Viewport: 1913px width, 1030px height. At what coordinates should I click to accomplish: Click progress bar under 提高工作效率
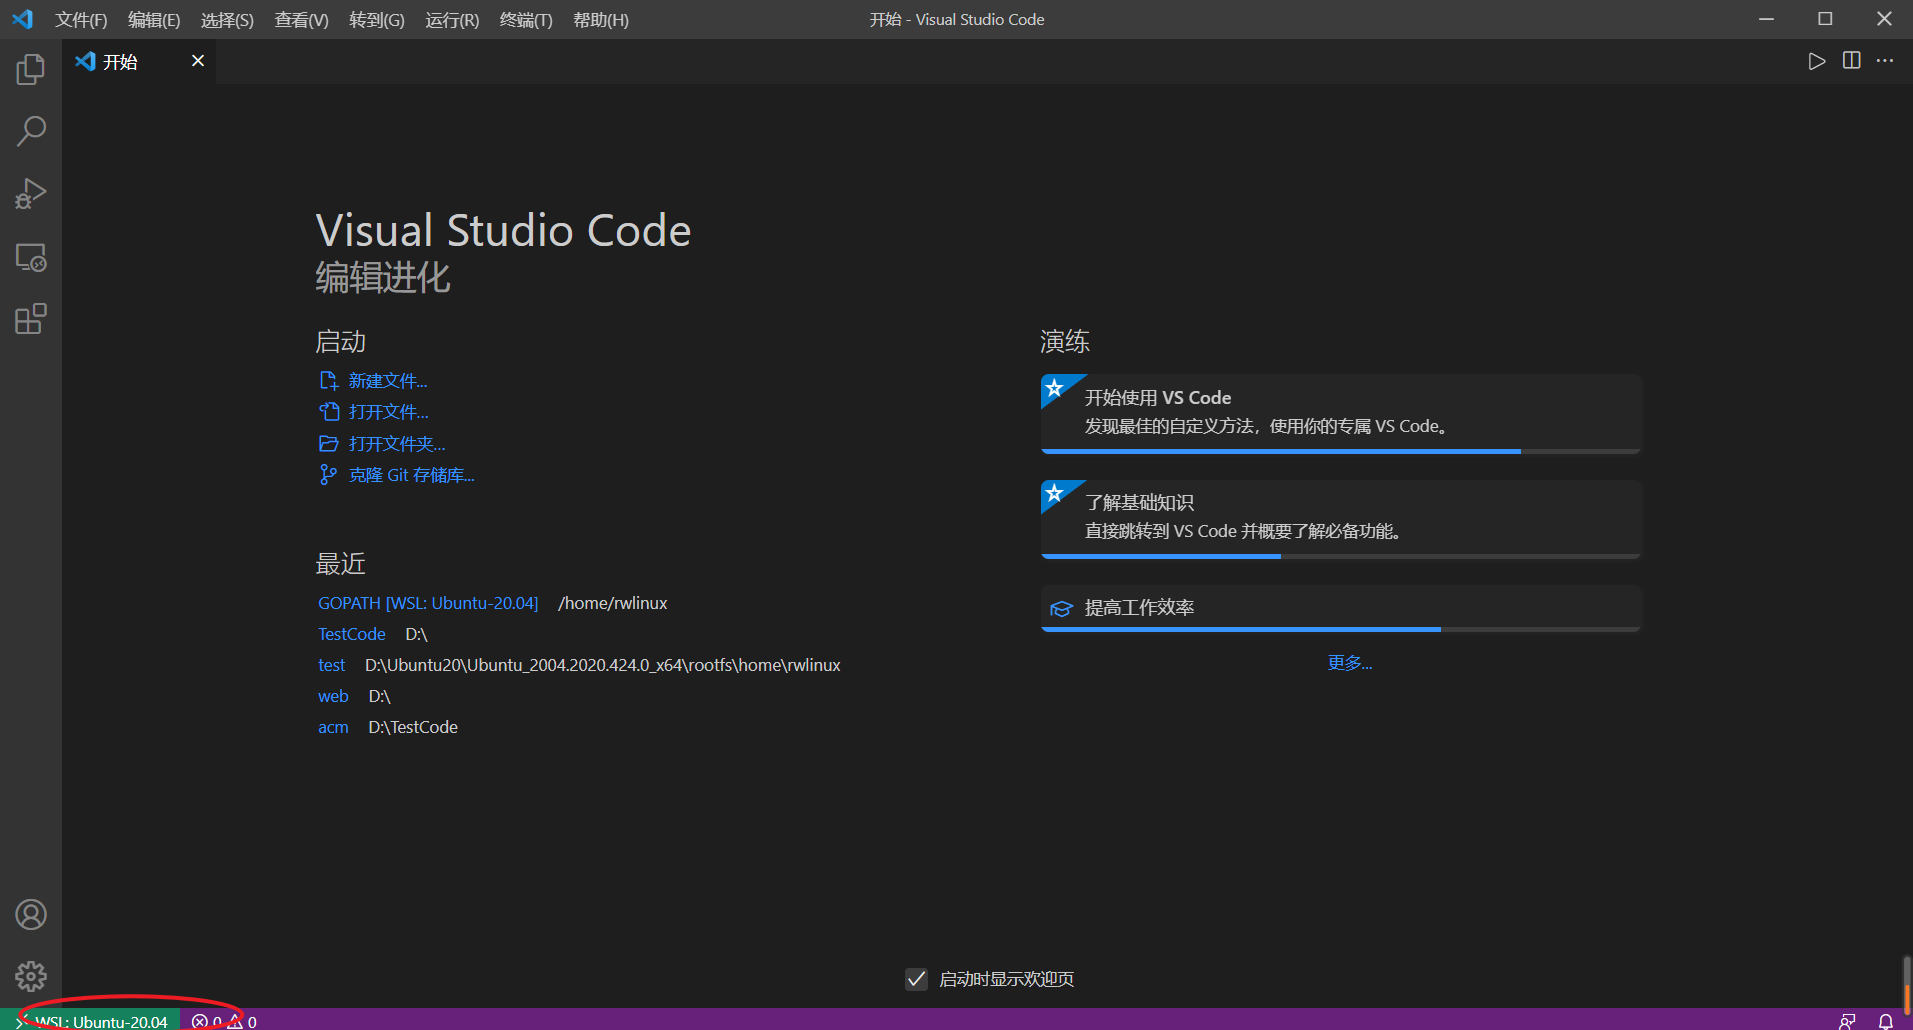click(x=1341, y=629)
